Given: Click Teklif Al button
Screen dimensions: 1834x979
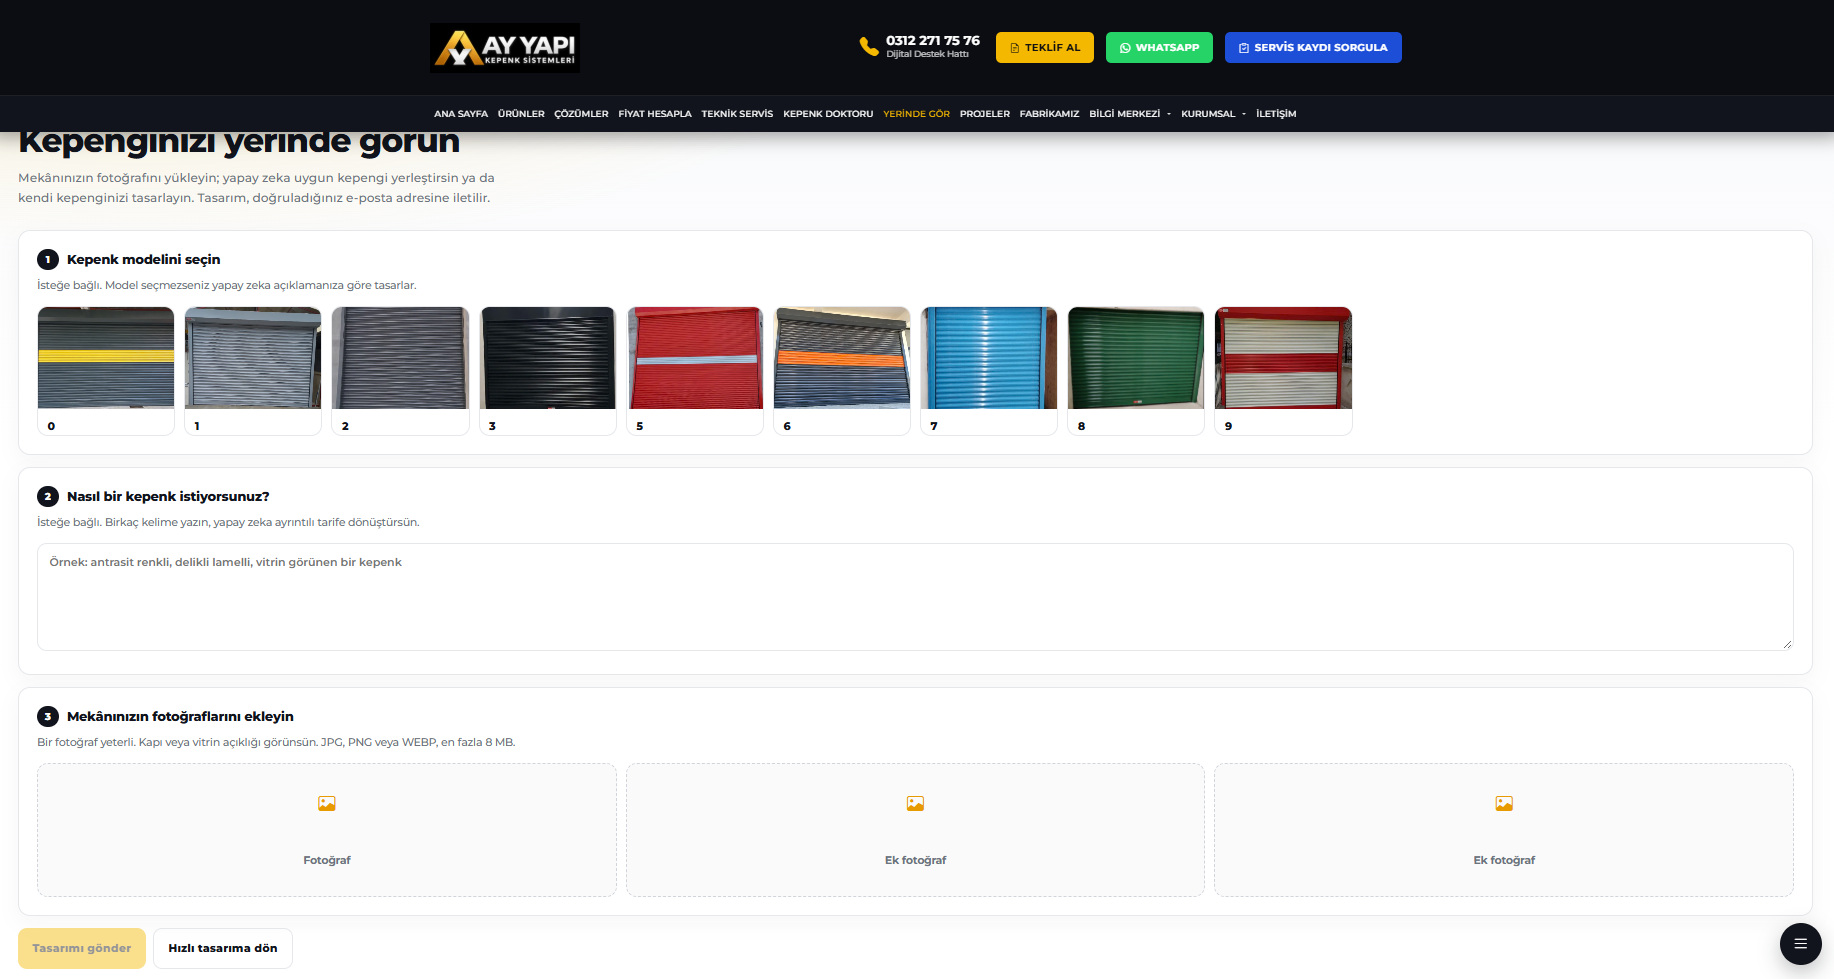Looking at the screenshot, I should pos(1045,48).
